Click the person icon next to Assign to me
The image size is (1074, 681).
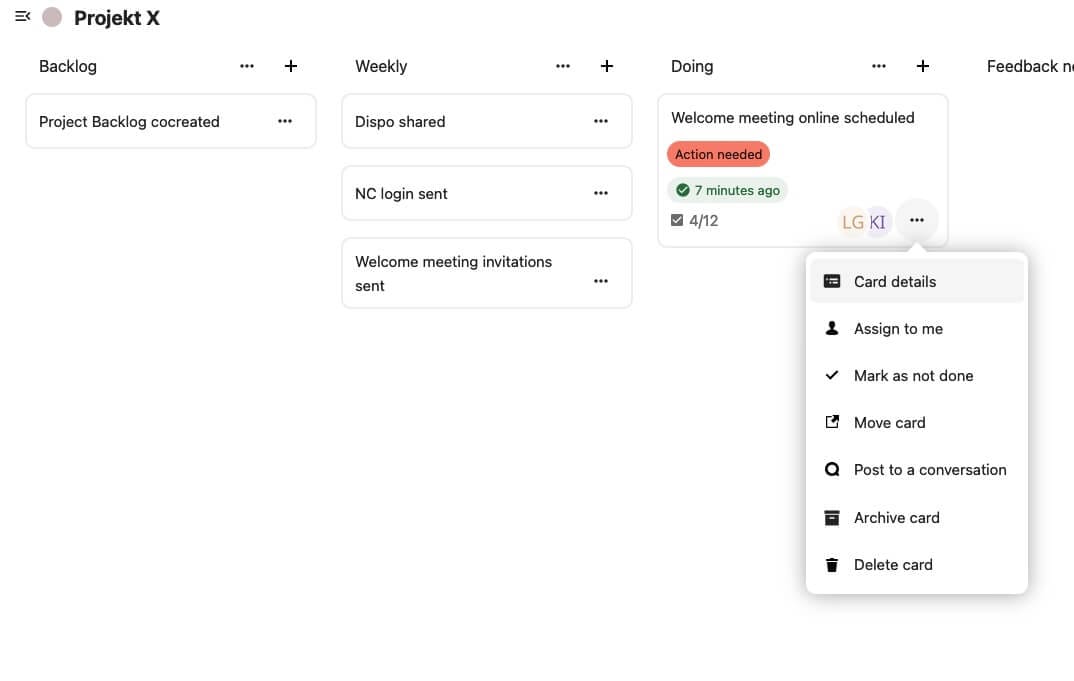(832, 328)
